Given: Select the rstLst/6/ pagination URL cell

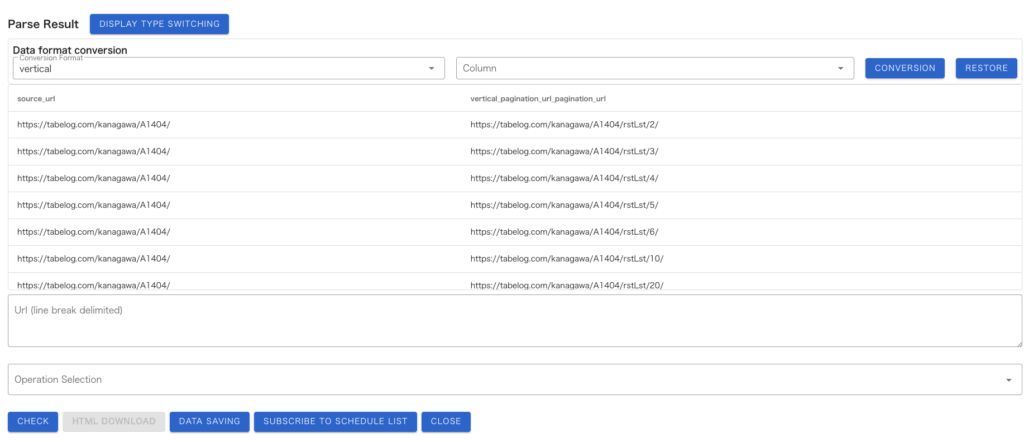Looking at the screenshot, I should click(564, 232).
